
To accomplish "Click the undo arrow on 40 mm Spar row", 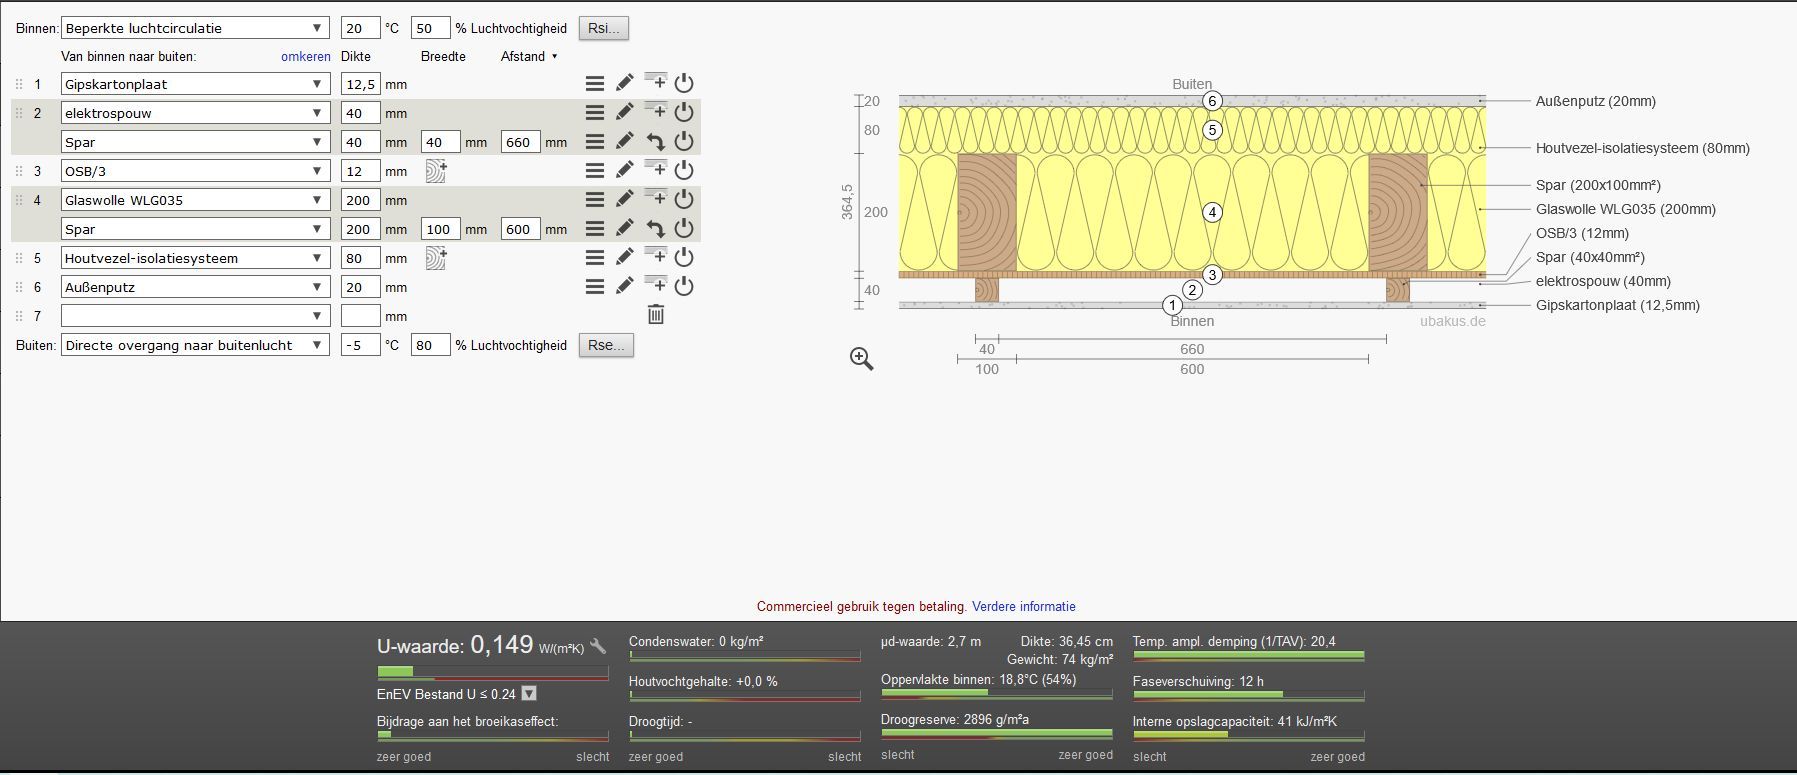I will (656, 142).
